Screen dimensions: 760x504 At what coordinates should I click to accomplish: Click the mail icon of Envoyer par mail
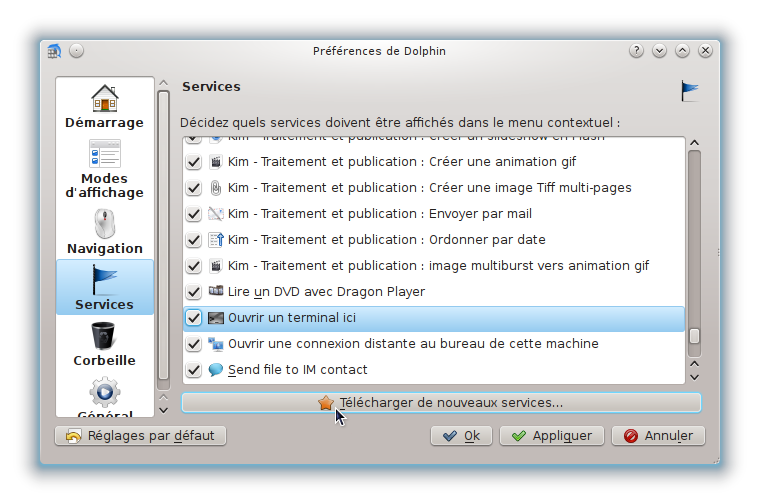point(216,214)
